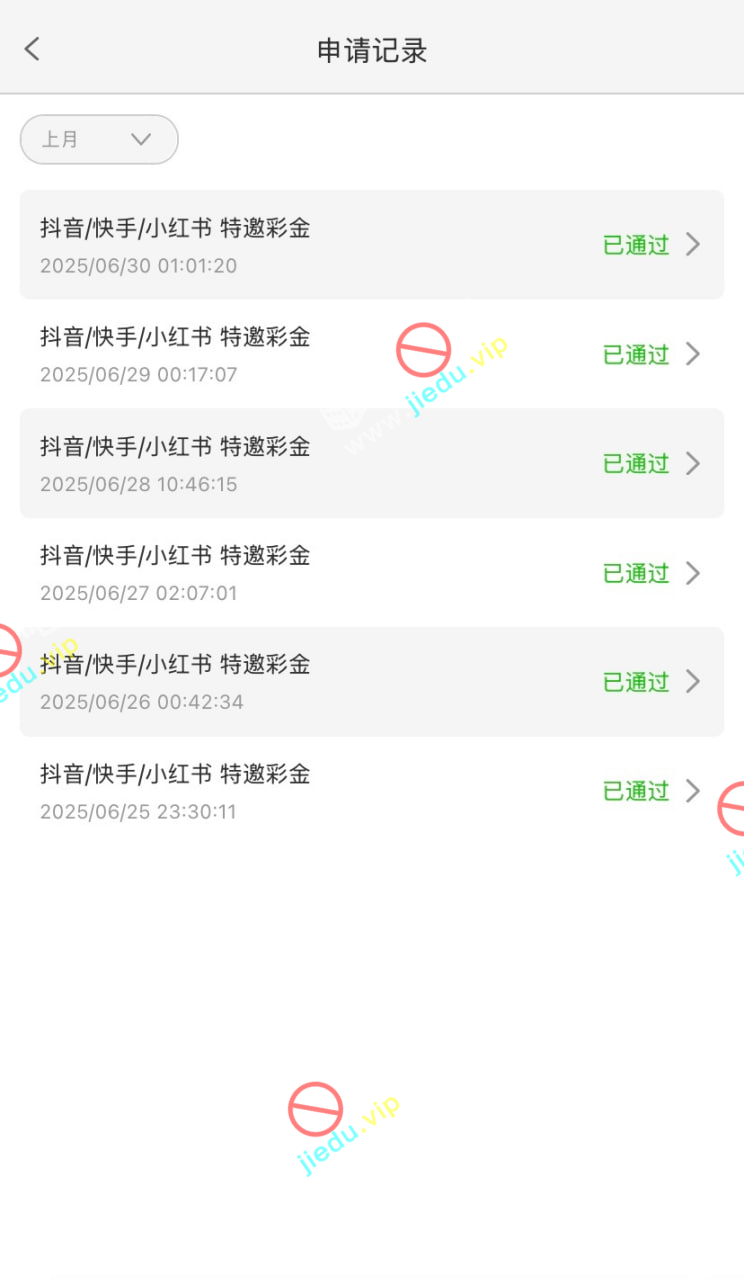Click the arrow icon beside the 2025/06/29 record
This screenshot has height=1280, width=744.
click(x=693, y=354)
